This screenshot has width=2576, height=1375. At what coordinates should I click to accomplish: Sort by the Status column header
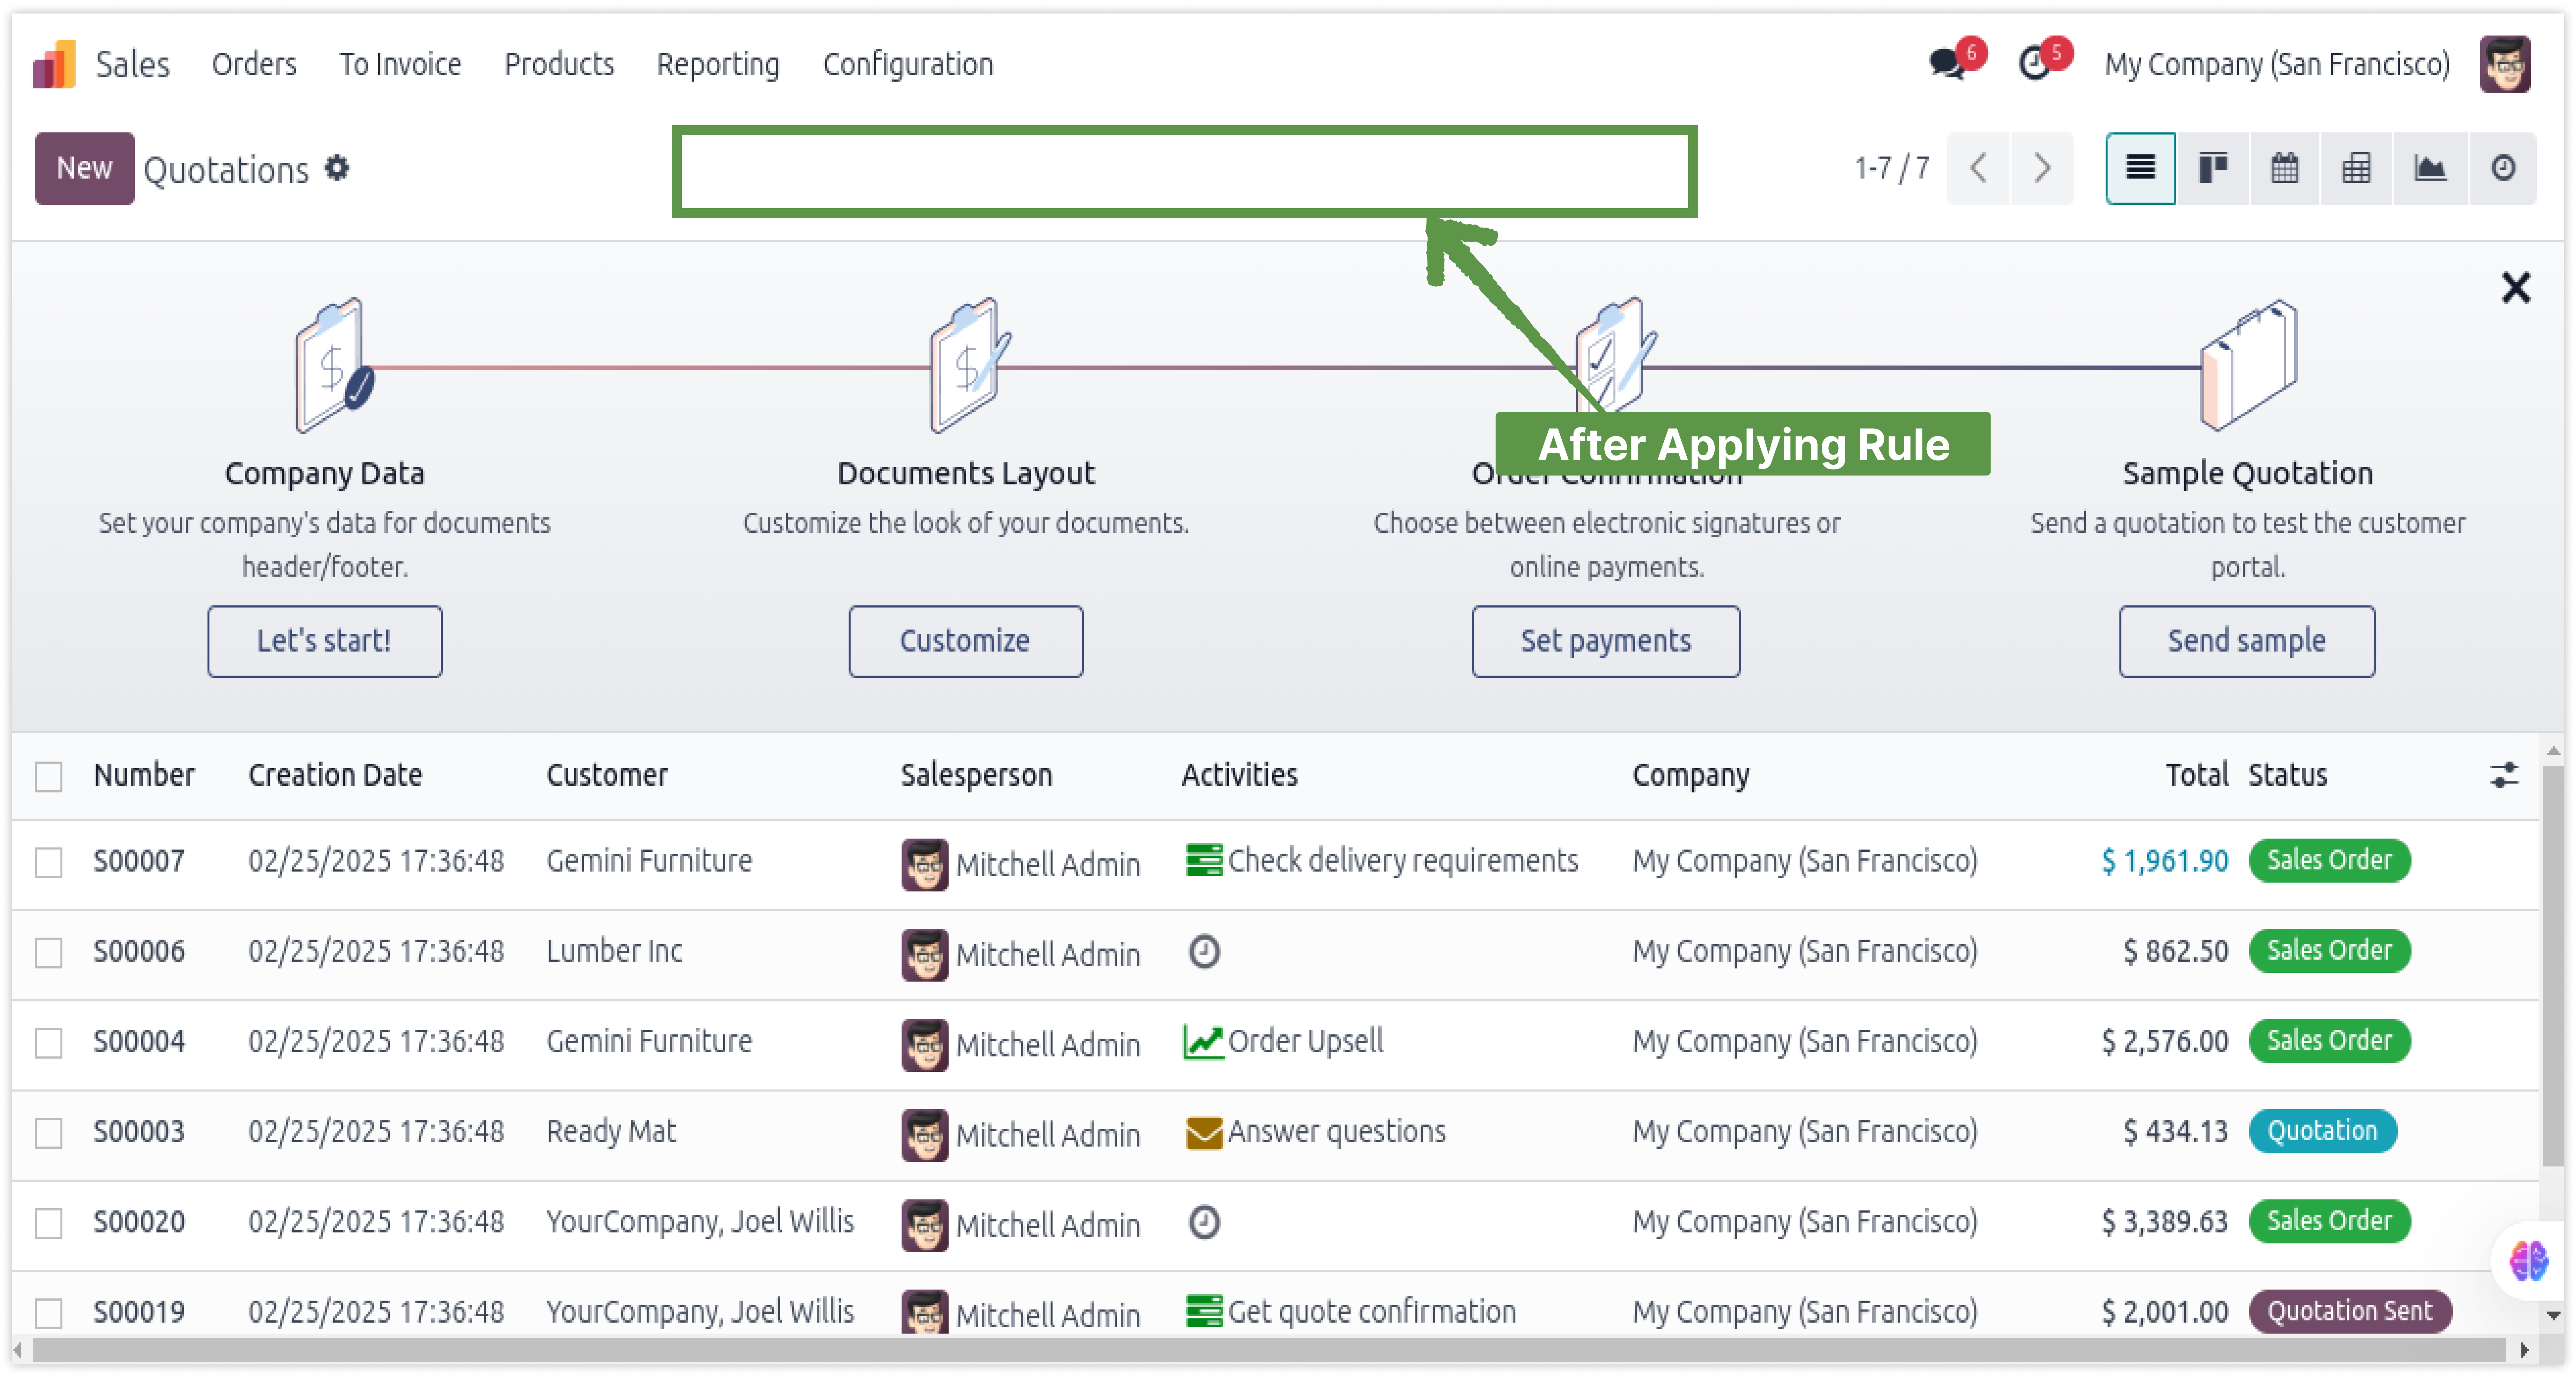[x=2288, y=775]
